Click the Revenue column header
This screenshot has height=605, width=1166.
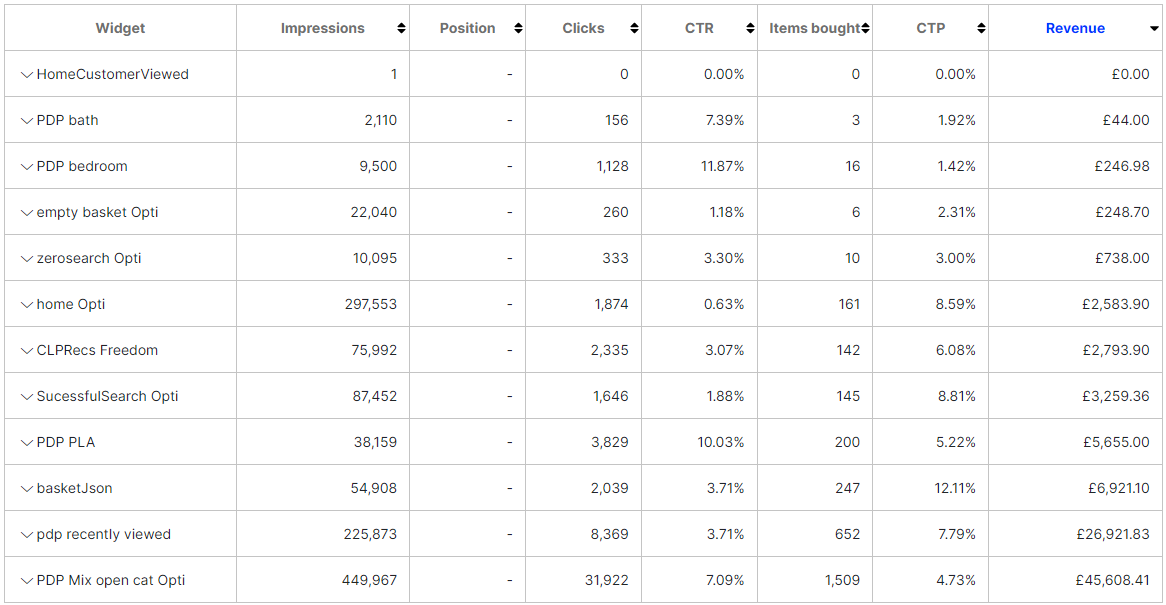[x=1075, y=29]
